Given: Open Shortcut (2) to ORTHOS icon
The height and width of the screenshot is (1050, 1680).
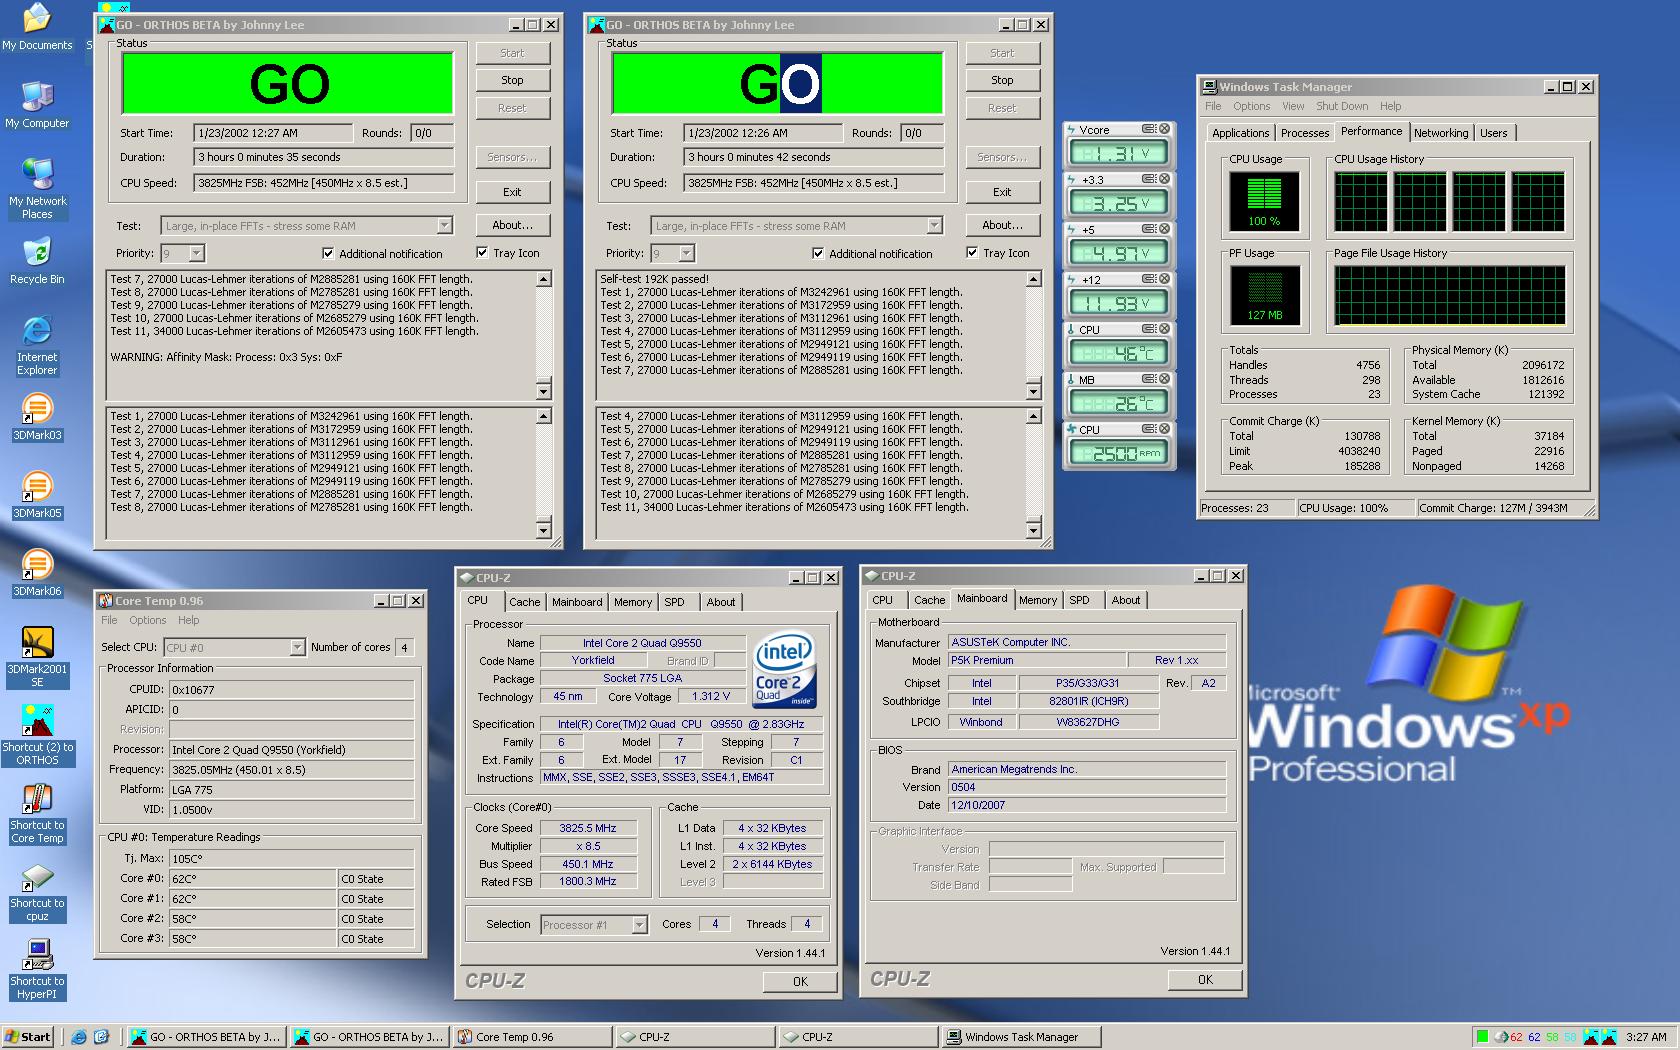Looking at the screenshot, I should tap(37, 735).
